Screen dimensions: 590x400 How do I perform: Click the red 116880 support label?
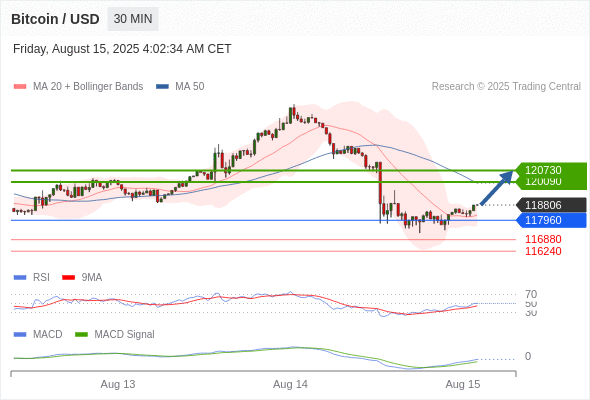543,239
